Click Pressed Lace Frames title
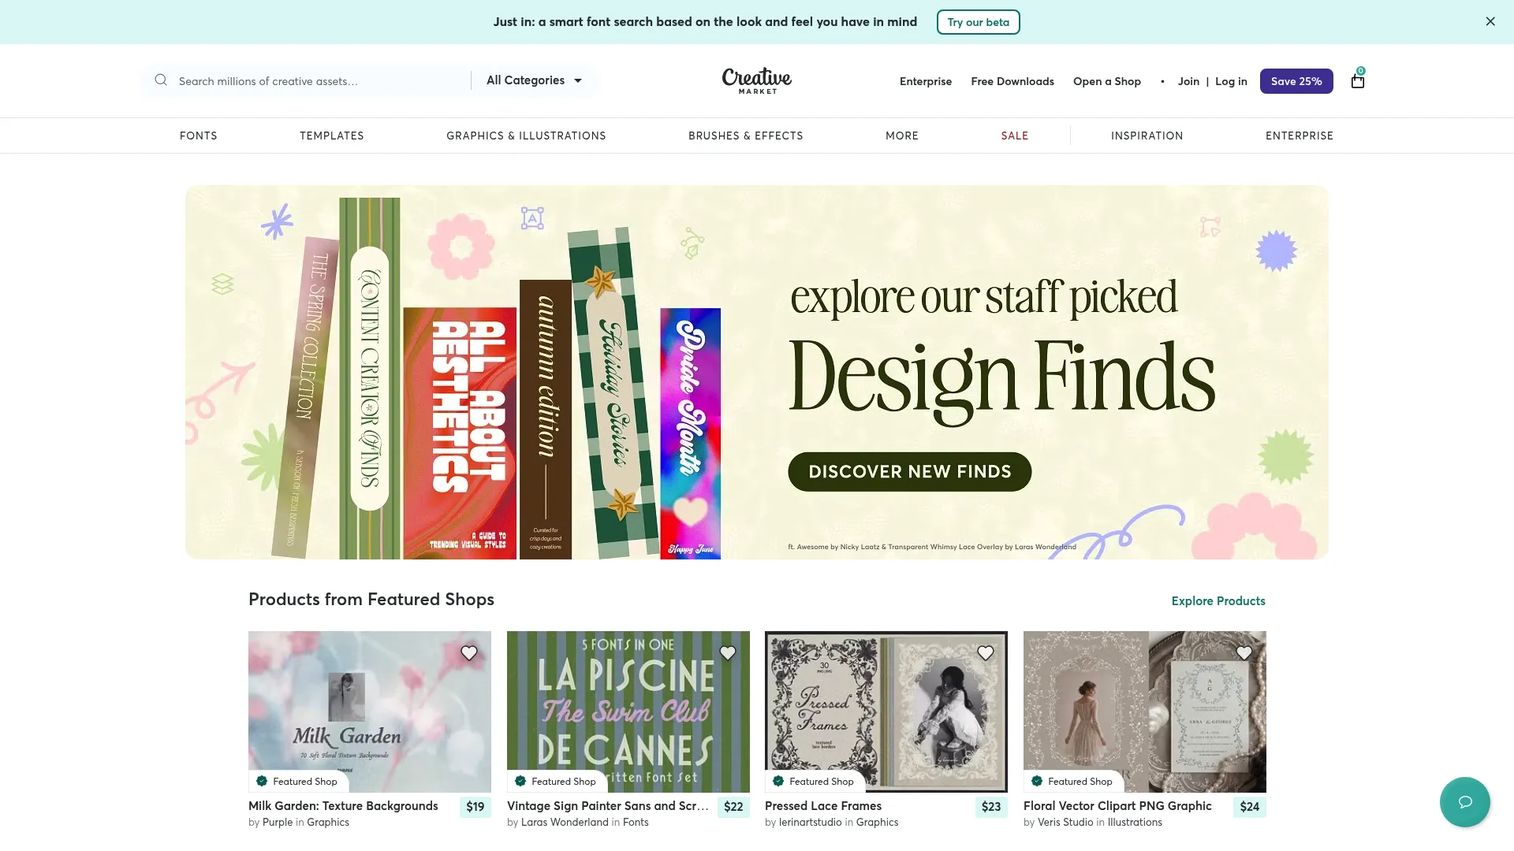The height and width of the screenshot is (851, 1514). click(823, 805)
